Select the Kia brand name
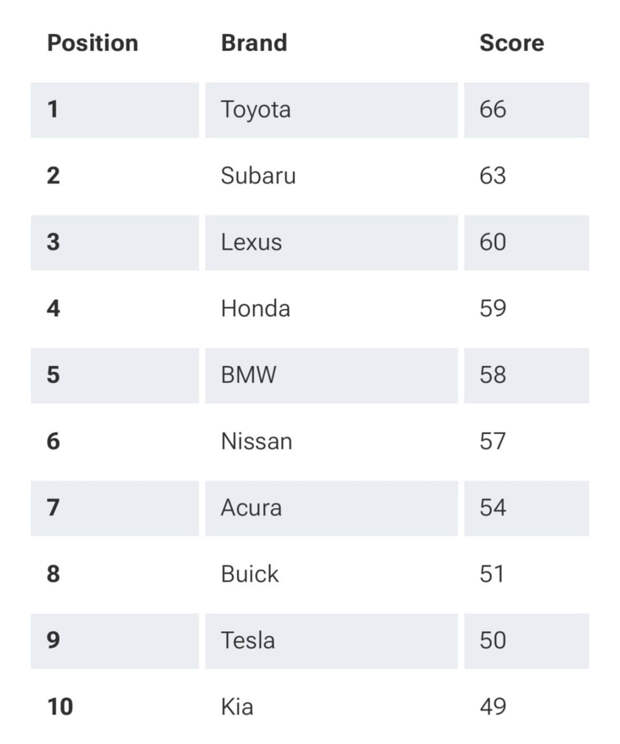The image size is (620, 744). click(x=237, y=707)
